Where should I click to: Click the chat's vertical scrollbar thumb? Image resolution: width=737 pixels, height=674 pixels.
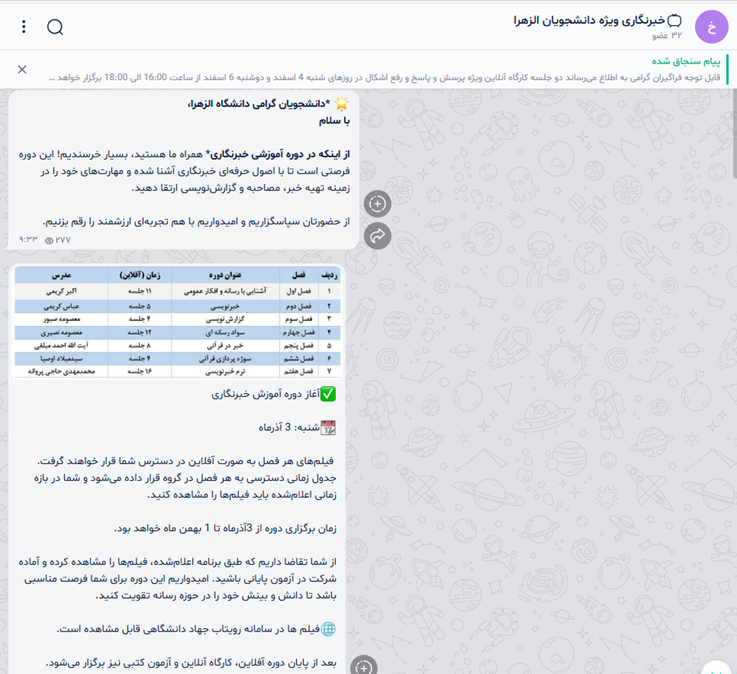(734, 134)
